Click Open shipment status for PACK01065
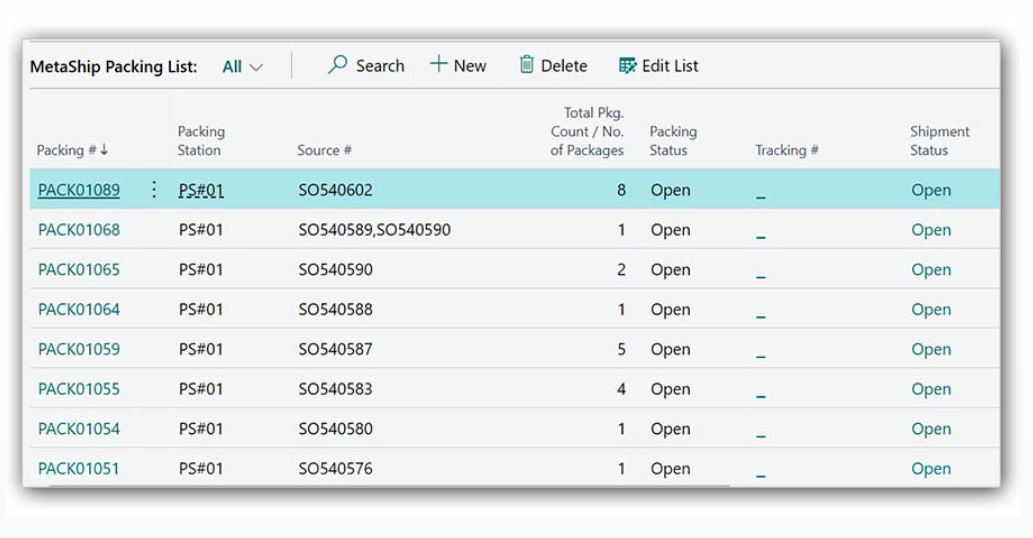 click(x=930, y=270)
